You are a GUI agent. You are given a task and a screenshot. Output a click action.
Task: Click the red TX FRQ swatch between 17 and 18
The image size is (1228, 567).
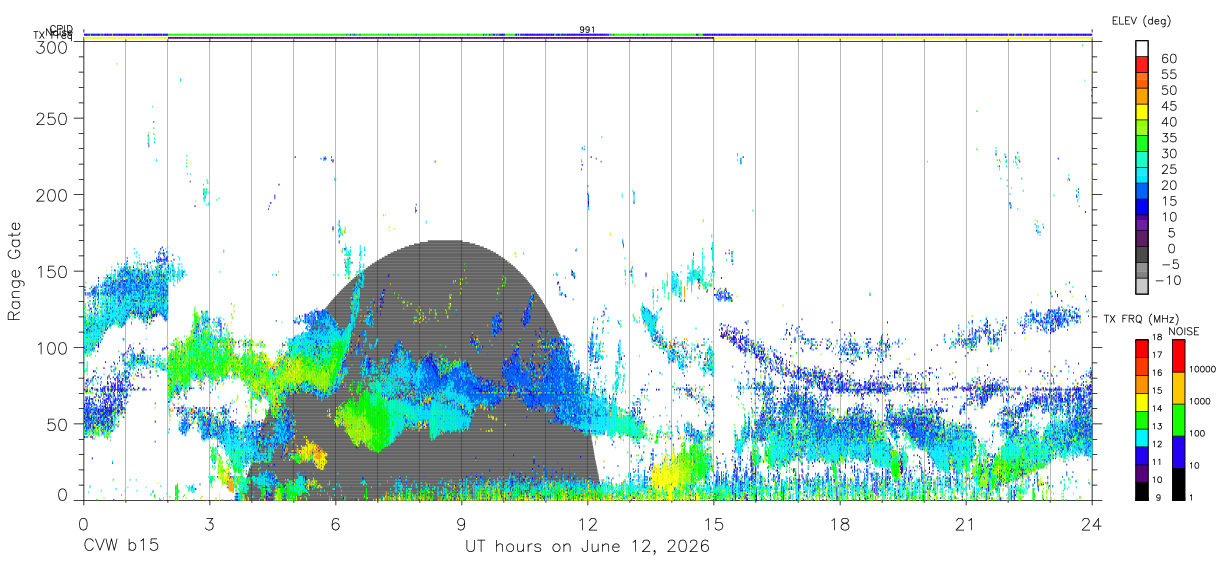[1141, 348]
